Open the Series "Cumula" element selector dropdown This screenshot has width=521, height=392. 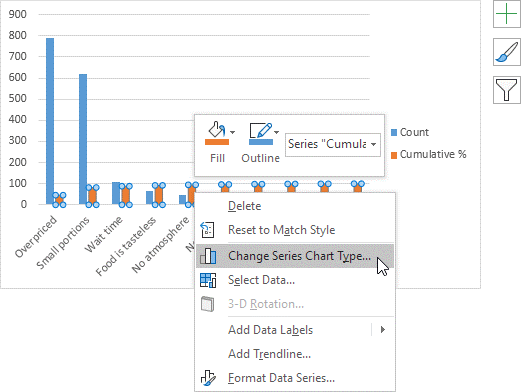click(333, 144)
